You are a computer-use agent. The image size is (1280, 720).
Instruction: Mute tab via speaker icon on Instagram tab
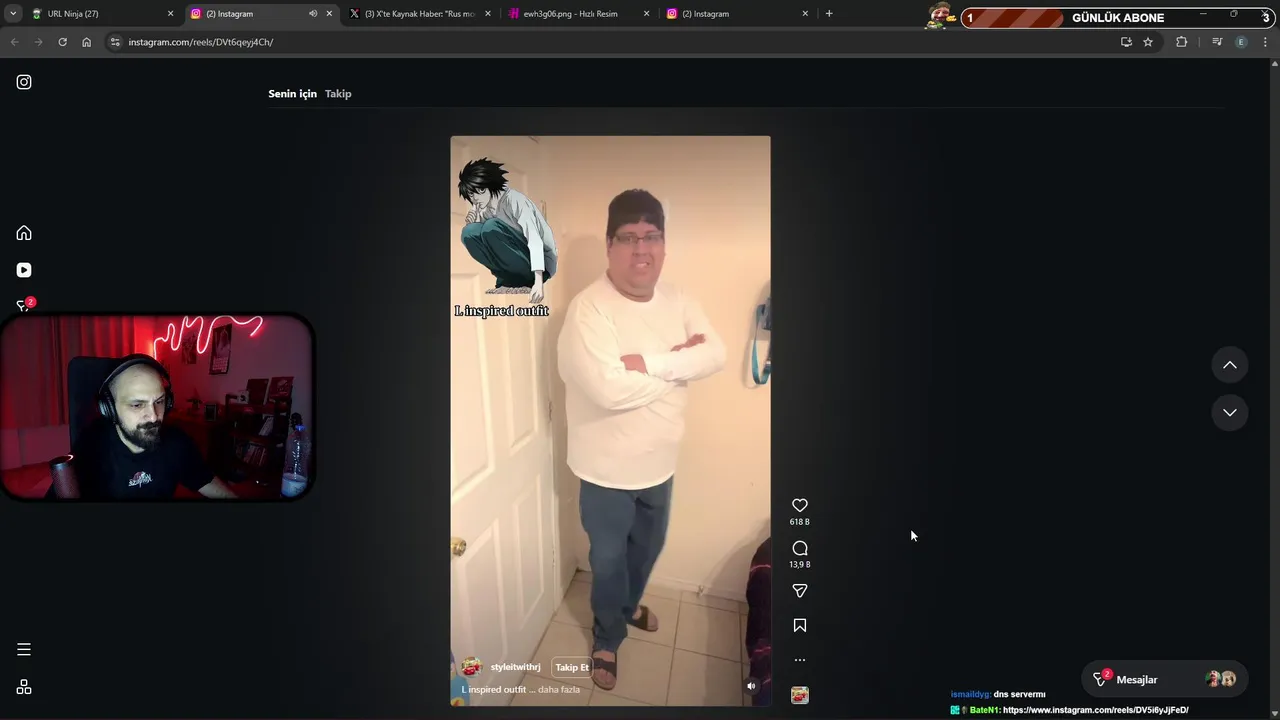(312, 14)
